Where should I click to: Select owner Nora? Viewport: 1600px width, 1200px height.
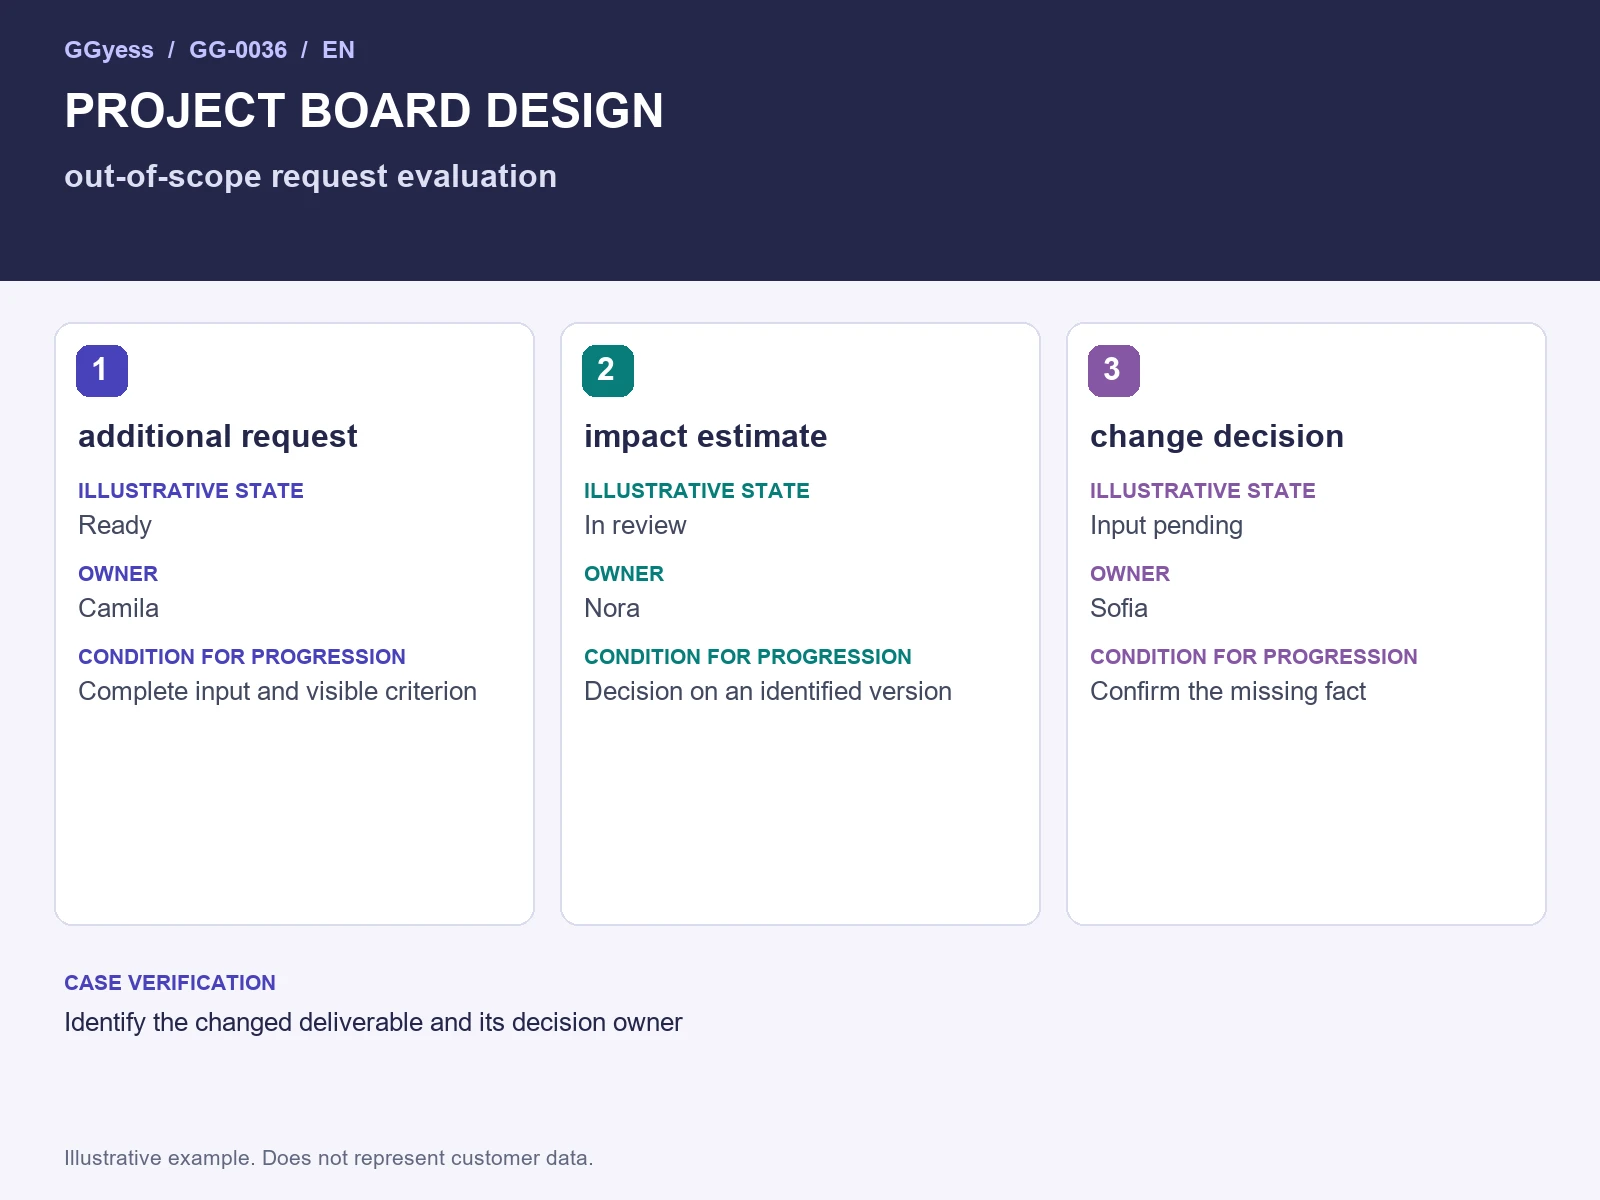pyautogui.click(x=612, y=608)
